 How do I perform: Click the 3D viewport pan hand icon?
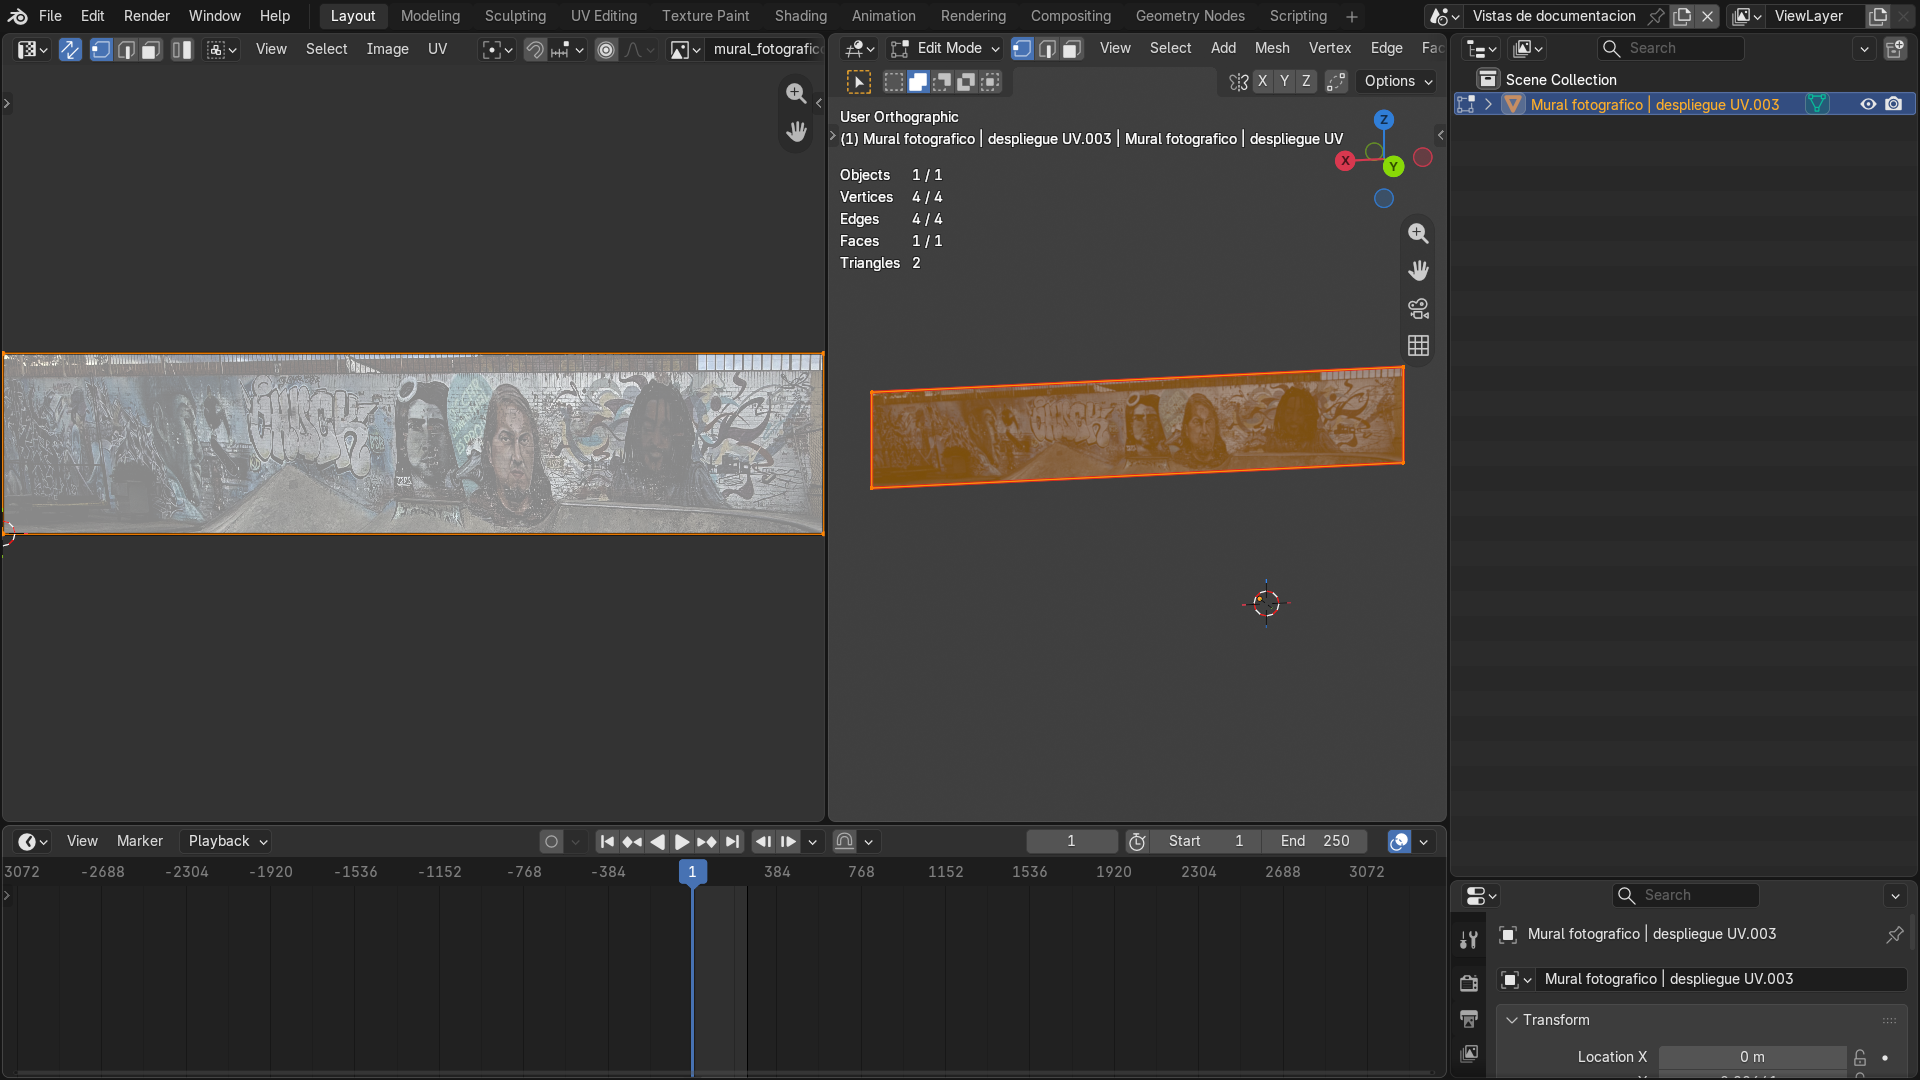(1418, 270)
